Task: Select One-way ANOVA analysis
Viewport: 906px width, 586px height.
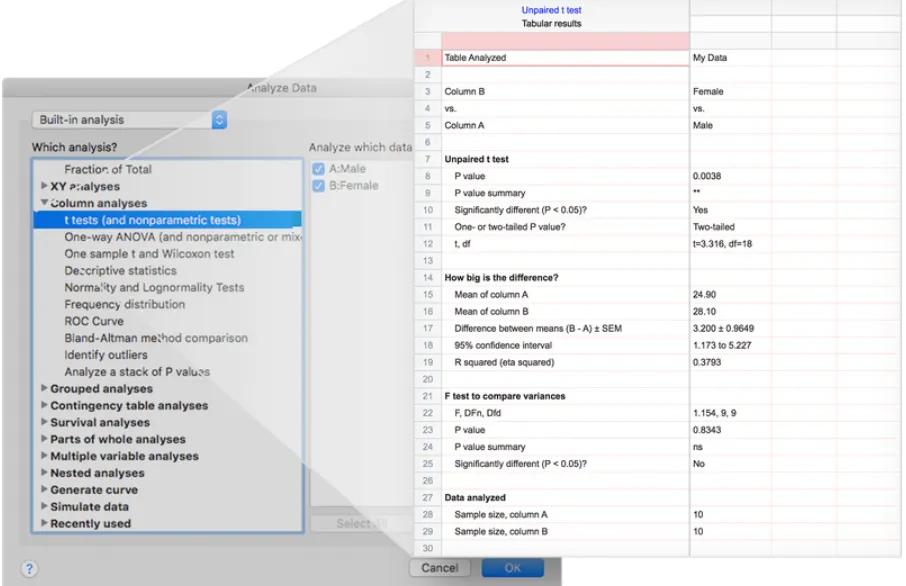Action: click(x=180, y=237)
